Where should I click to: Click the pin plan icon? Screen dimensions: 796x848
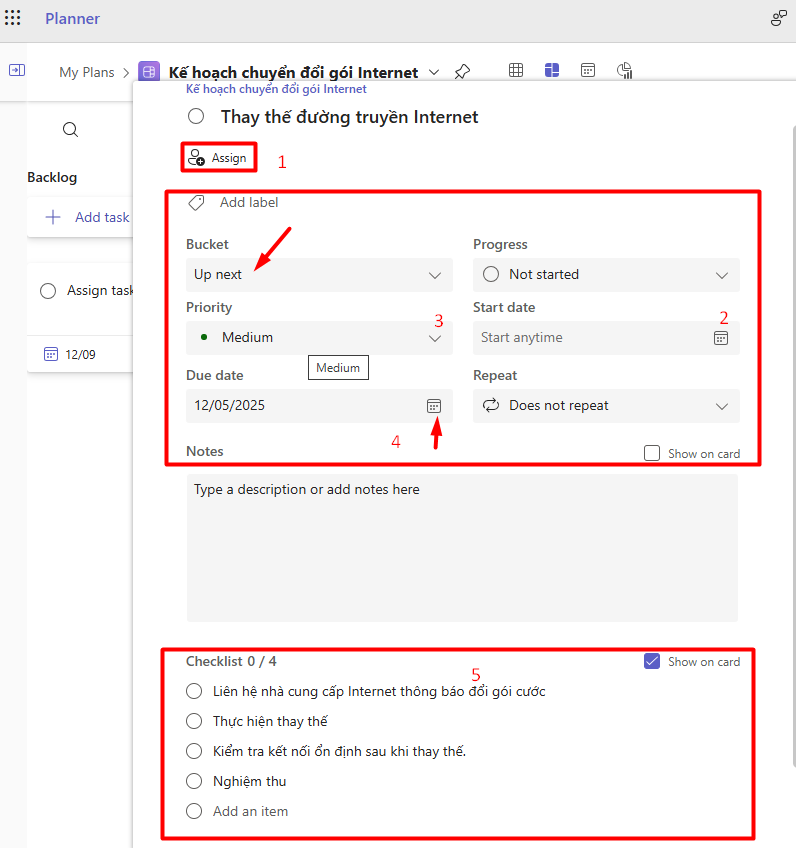coord(462,72)
